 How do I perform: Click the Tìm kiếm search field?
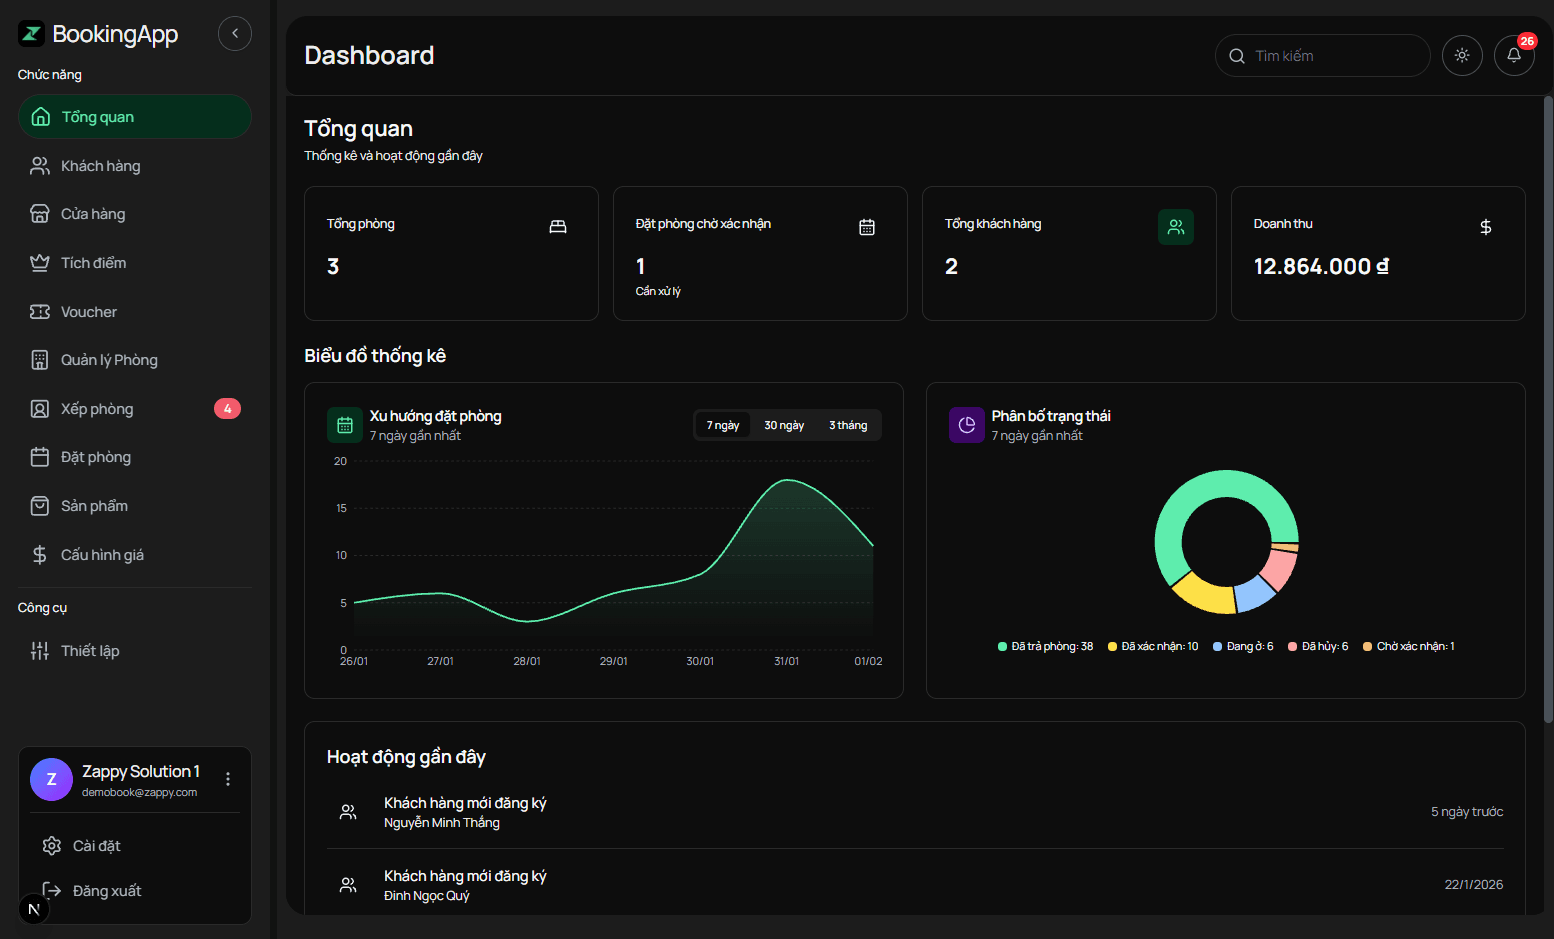coord(1322,55)
